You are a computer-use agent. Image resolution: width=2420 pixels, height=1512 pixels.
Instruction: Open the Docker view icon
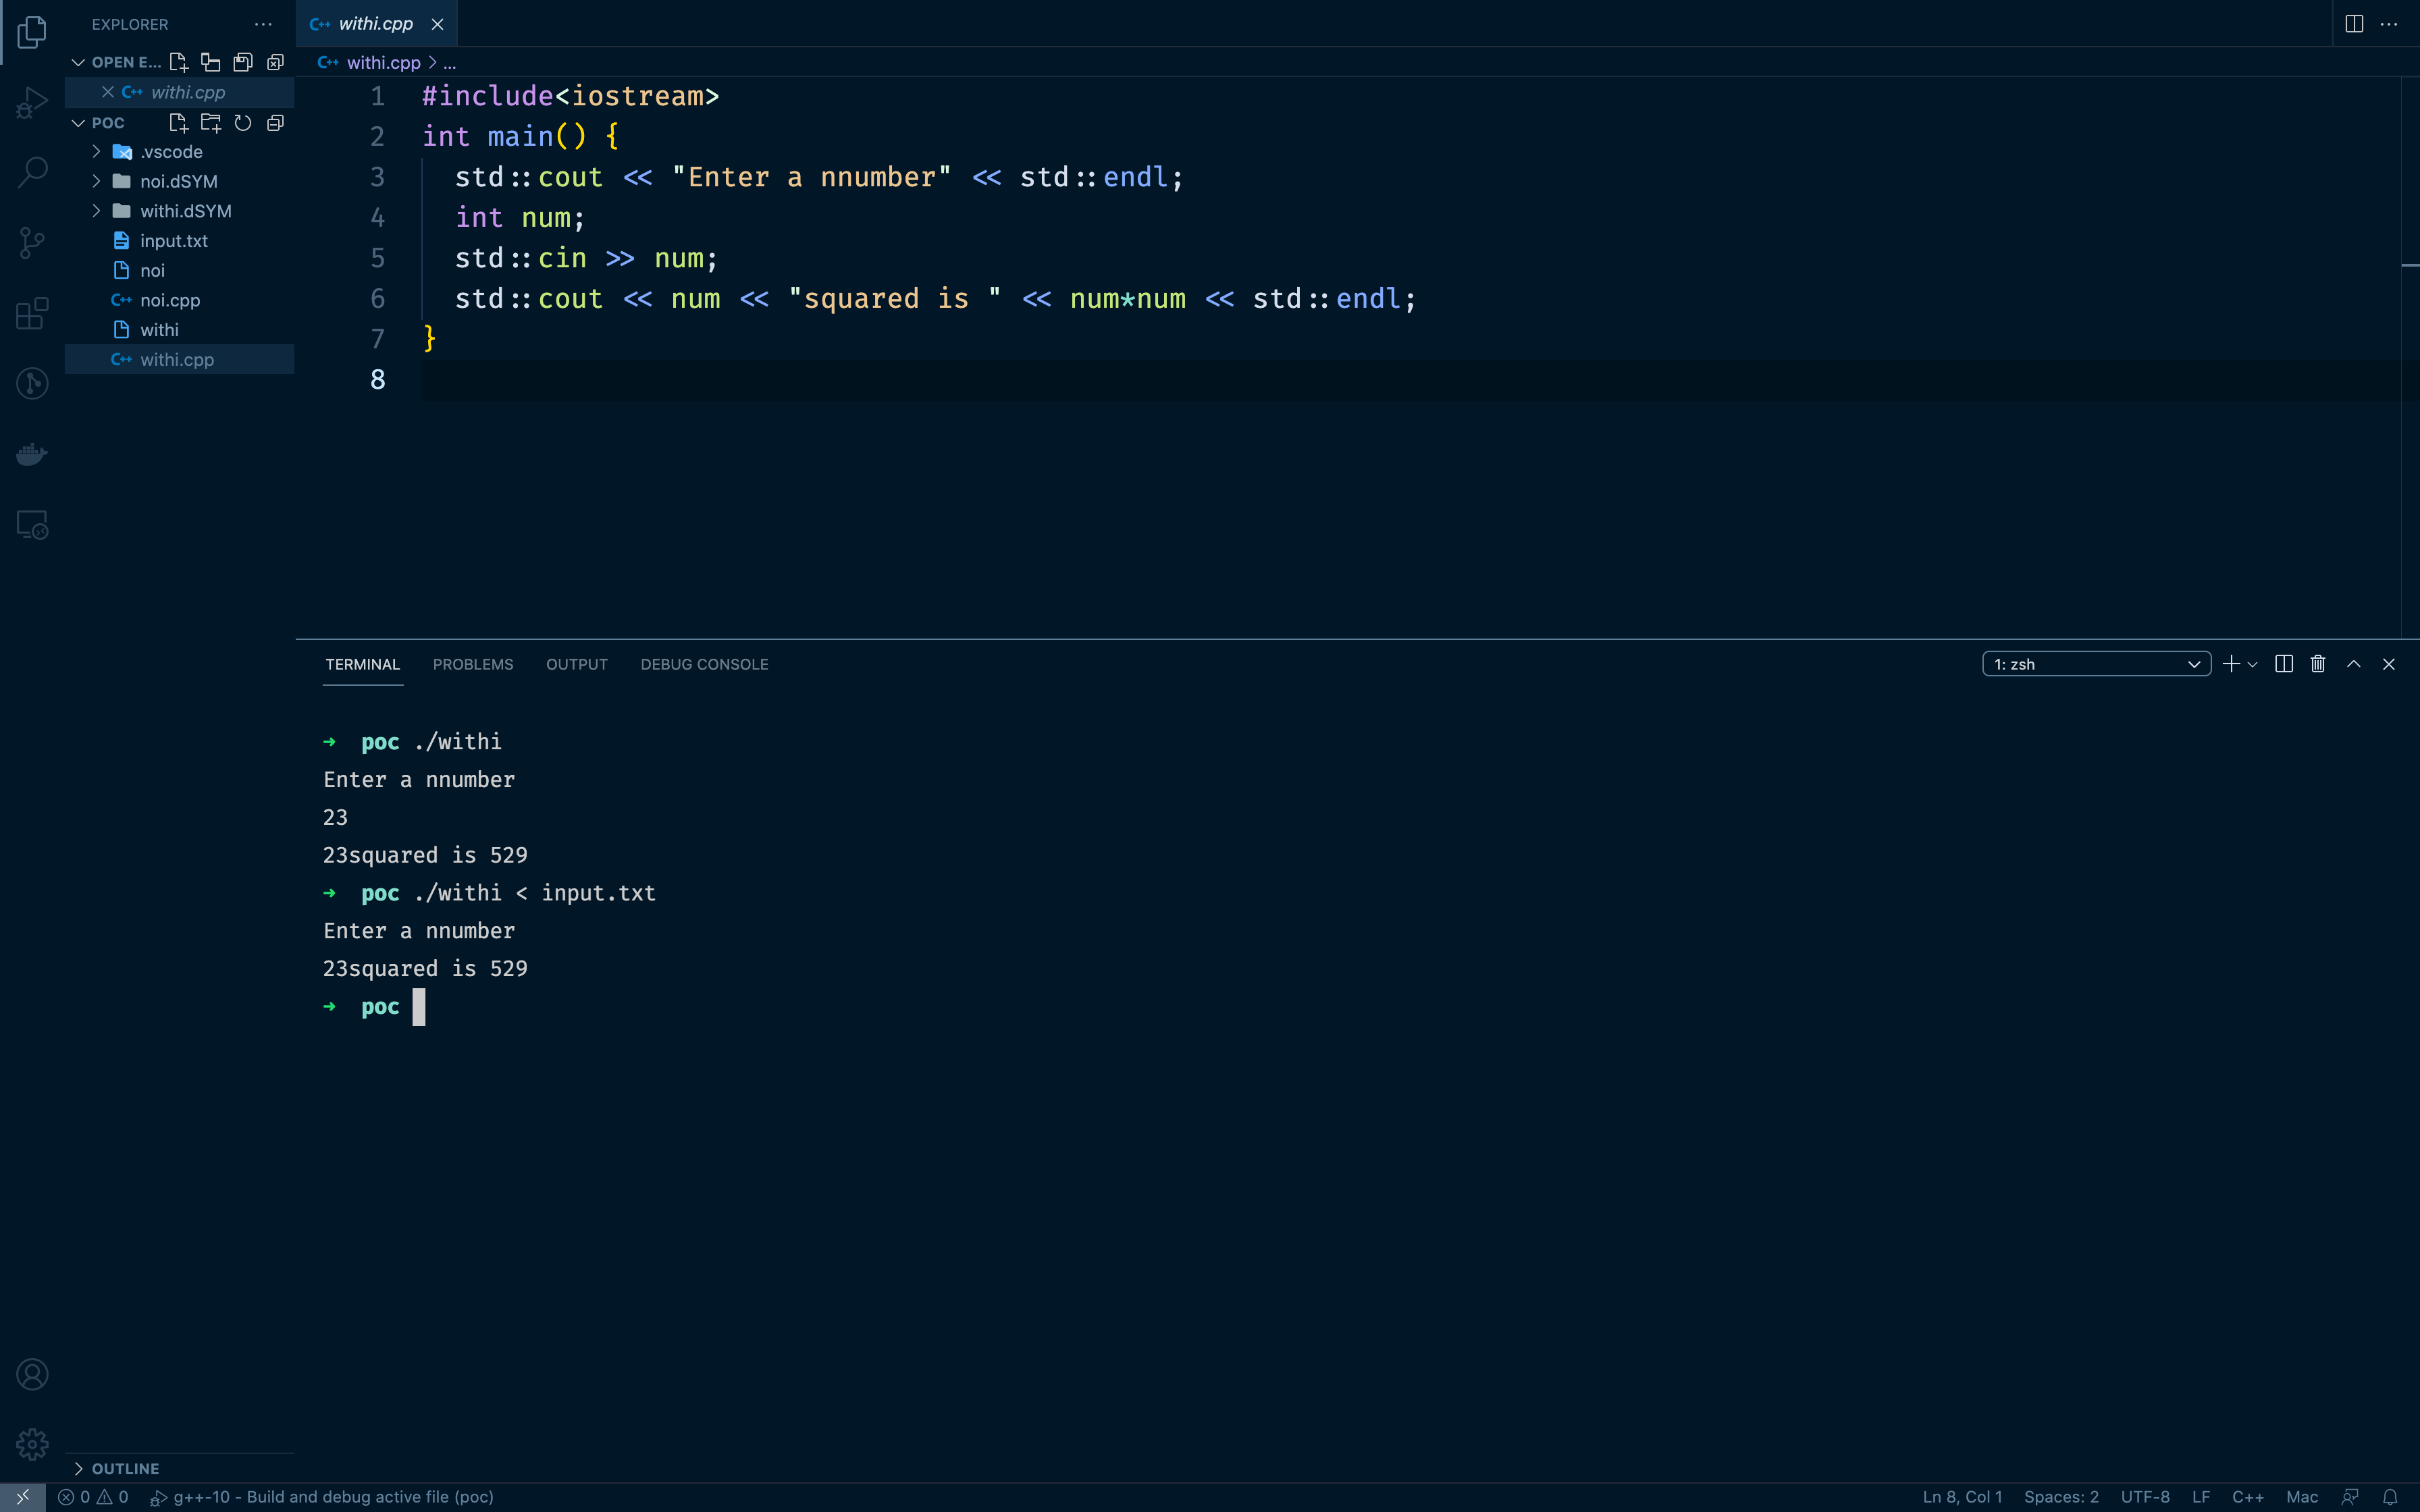pos(32,455)
